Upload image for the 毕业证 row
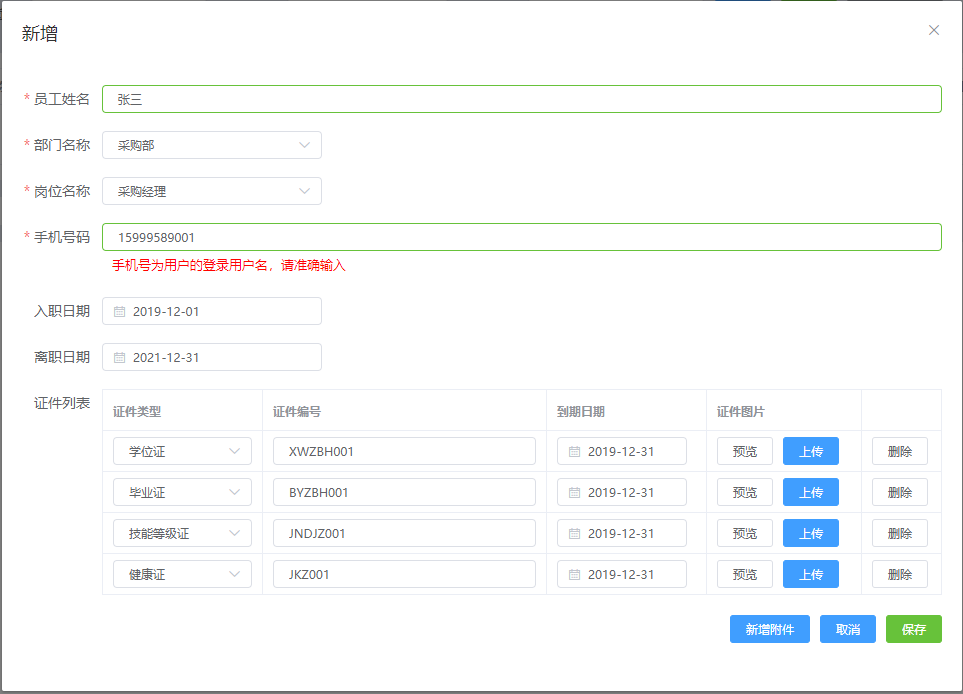963x694 pixels. (810, 492)
